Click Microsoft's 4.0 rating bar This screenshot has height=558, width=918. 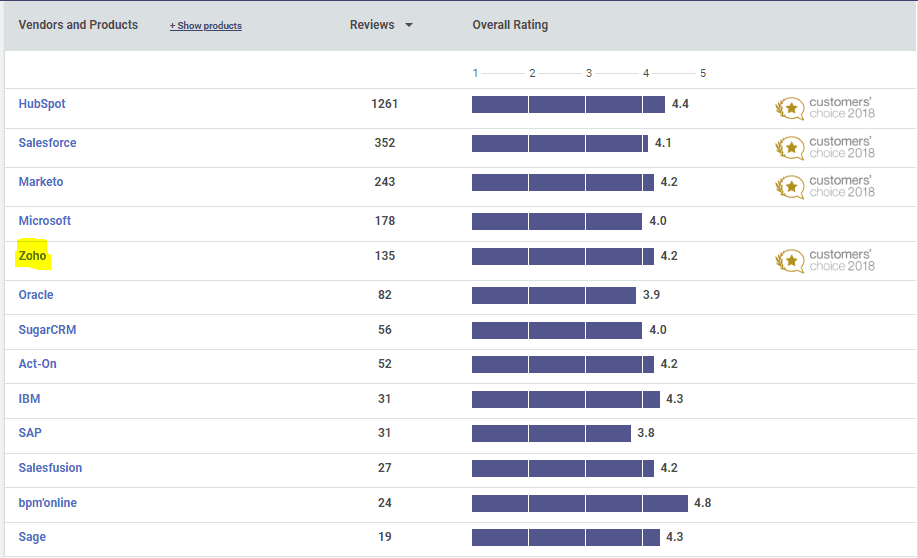pos(557,221)
